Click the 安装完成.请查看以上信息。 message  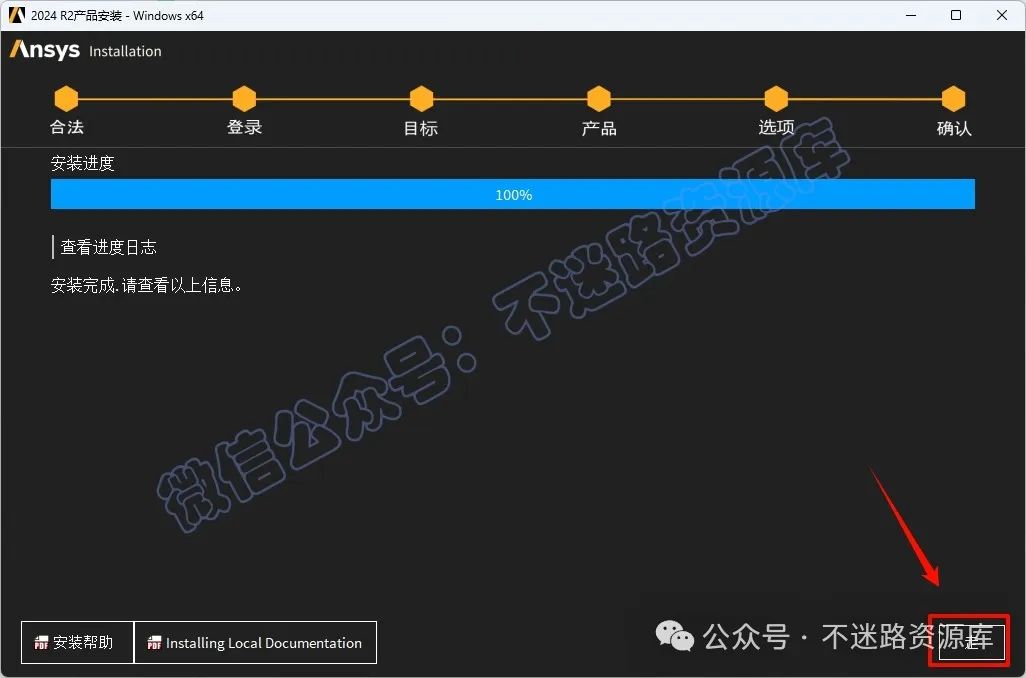point(147,285)
